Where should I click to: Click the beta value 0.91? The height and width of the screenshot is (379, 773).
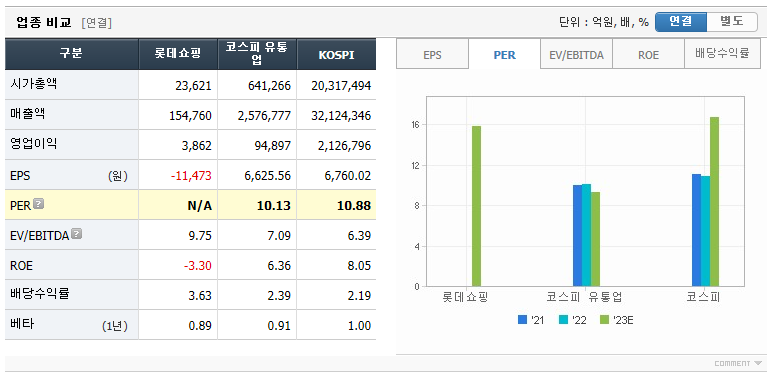click(x=280, y=326)
